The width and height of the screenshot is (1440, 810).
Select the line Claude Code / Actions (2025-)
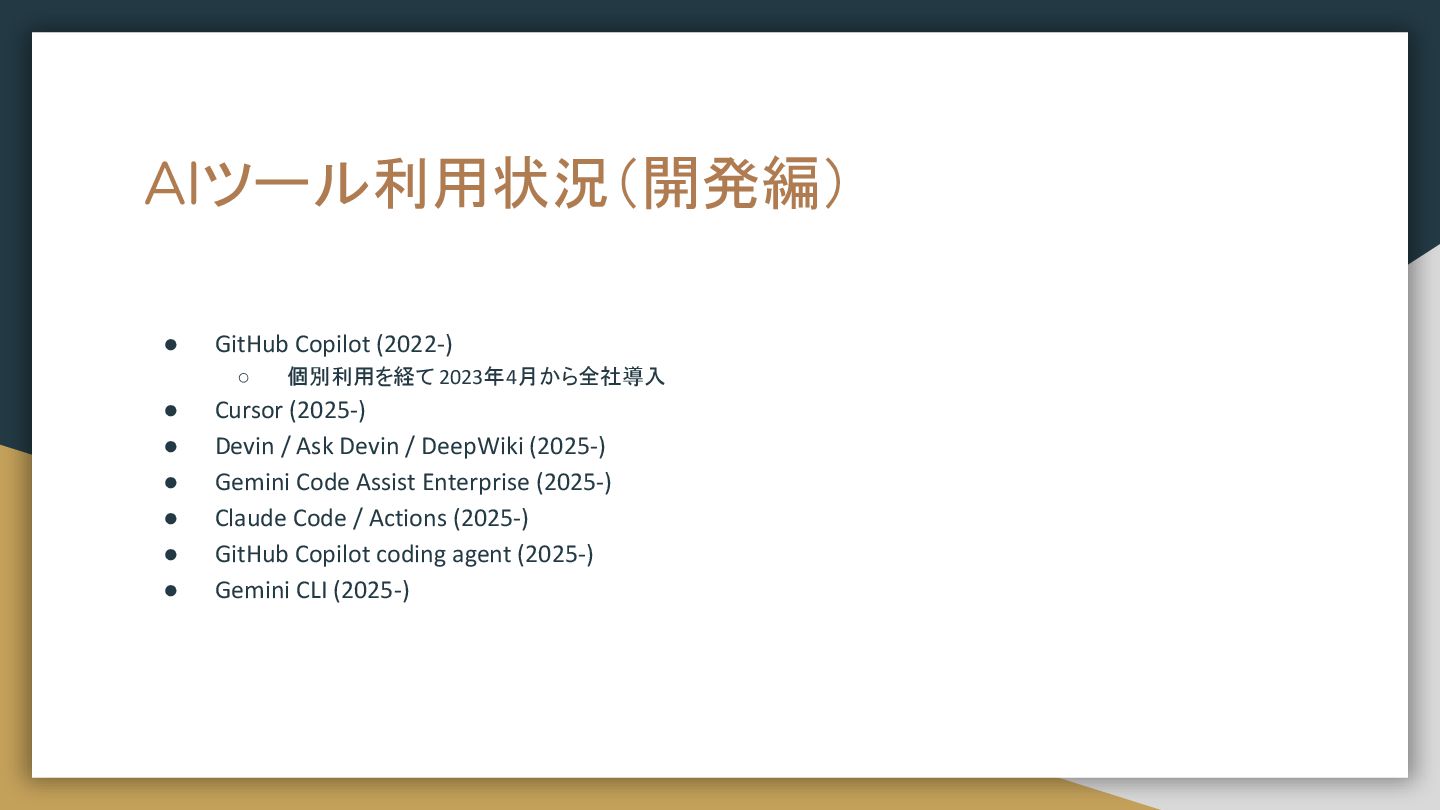tap(372, 518)
